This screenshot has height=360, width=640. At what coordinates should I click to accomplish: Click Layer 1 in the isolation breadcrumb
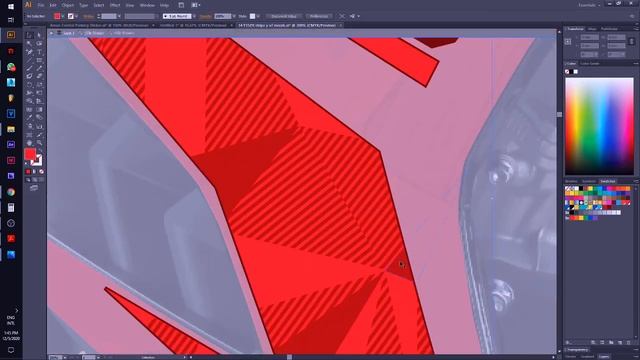point(69,33)
